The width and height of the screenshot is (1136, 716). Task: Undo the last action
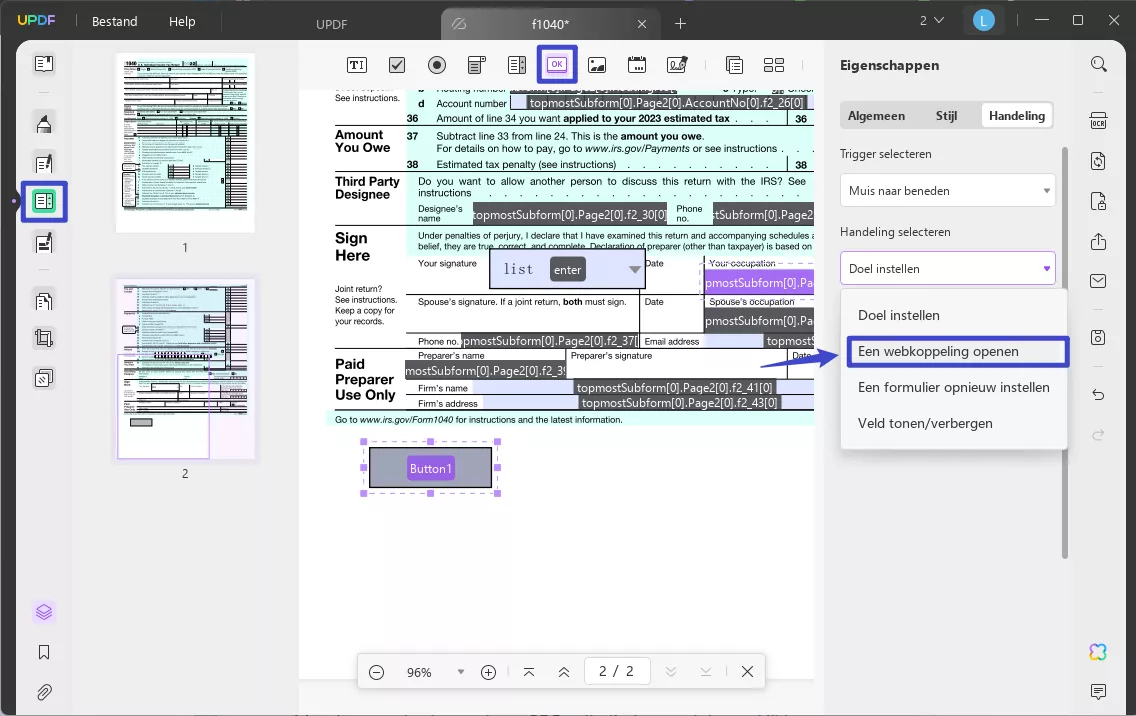[x=1098, y=394]
